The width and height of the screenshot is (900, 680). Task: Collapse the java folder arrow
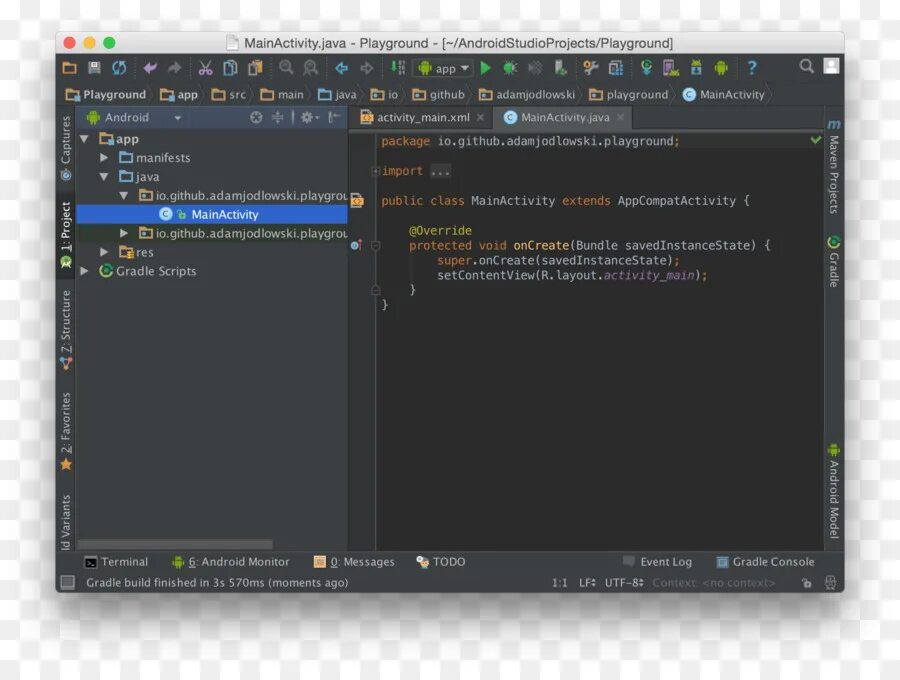[x=104, y=177]
